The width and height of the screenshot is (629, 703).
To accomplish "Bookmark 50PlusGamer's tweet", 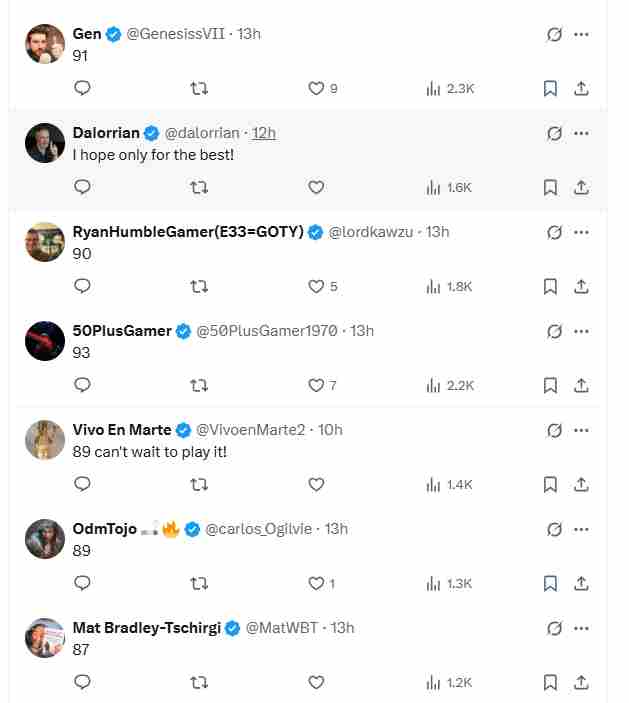I will point(550,385).
